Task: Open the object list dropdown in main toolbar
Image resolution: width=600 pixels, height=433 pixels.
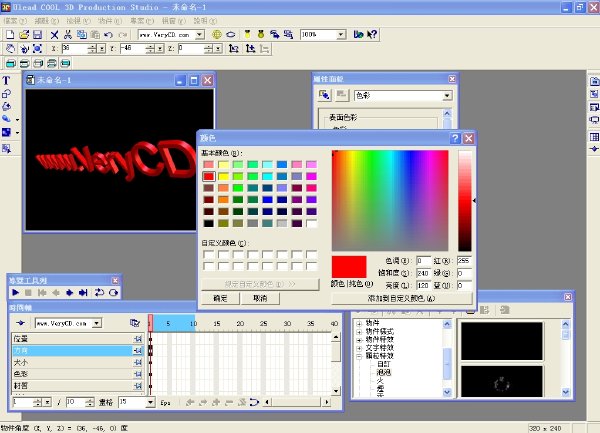Action: 199,35
